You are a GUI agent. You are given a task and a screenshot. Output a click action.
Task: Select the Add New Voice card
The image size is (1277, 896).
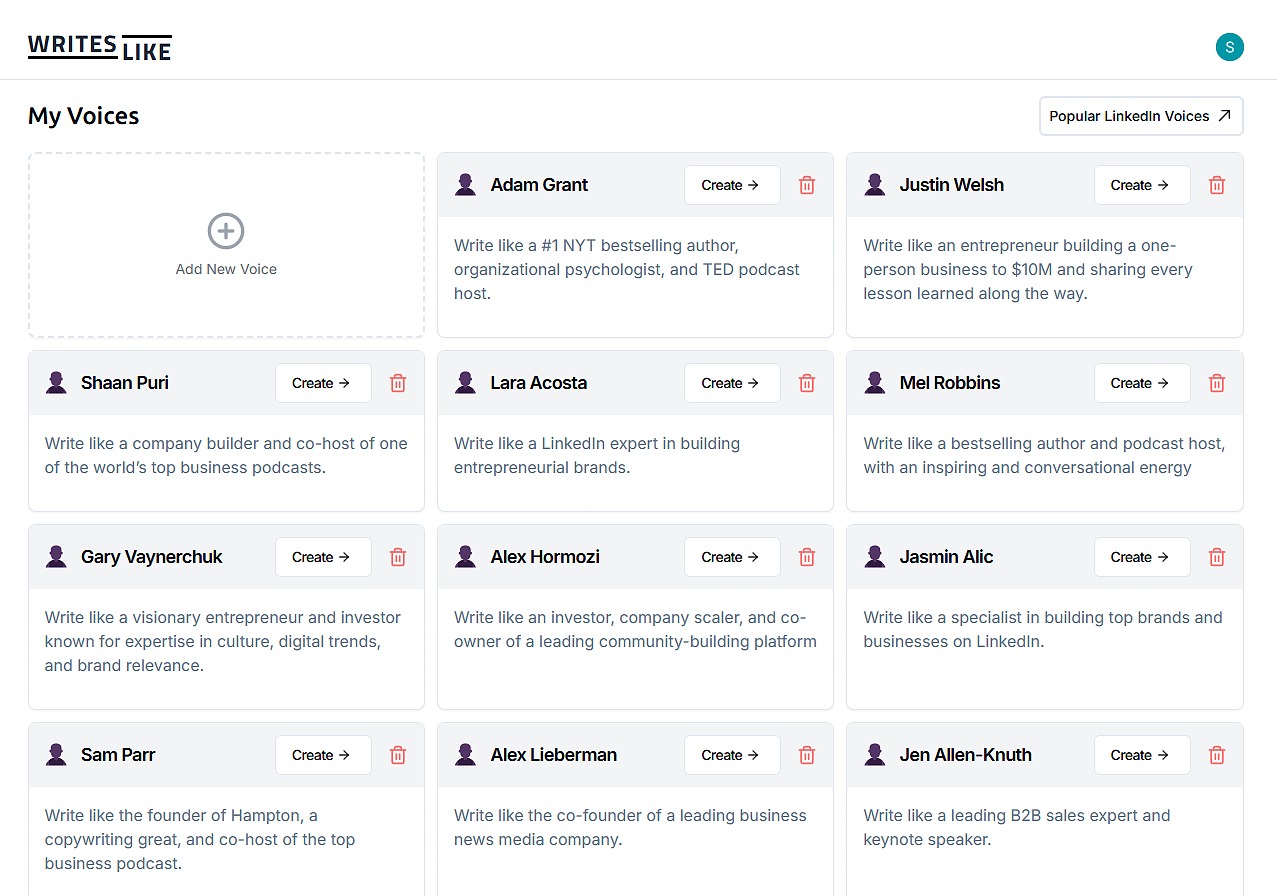click(x=226, y=246)
